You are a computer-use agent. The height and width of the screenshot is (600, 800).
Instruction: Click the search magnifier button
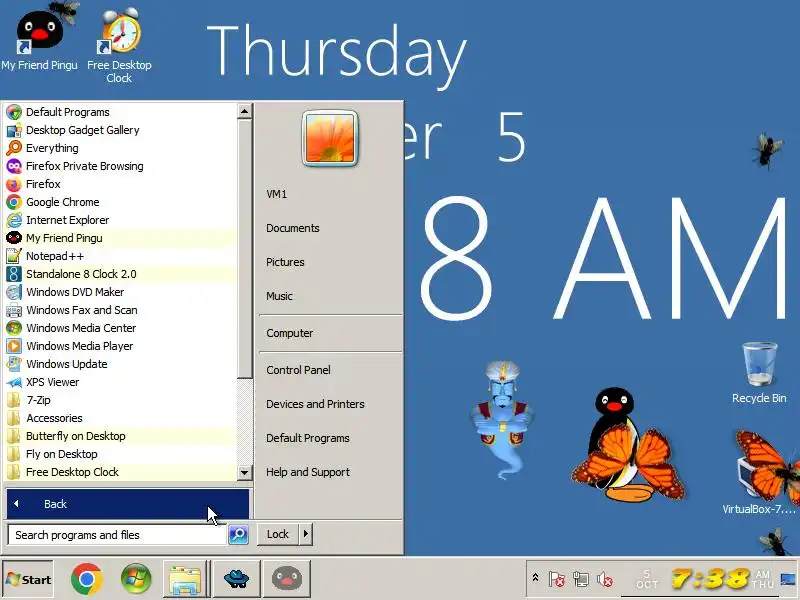pyautogui.click(x=238, y=534)
